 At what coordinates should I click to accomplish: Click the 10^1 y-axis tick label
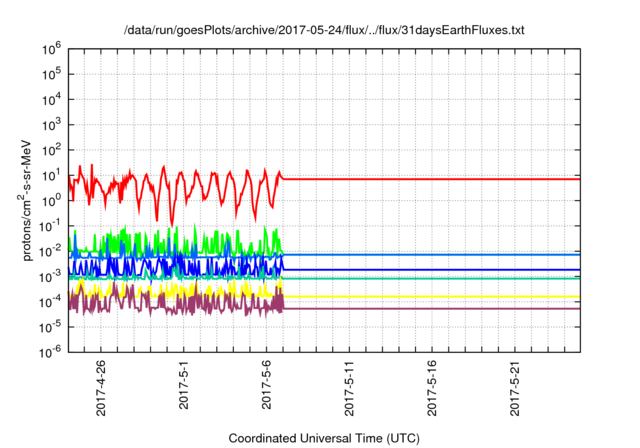(x=51, y=176)
